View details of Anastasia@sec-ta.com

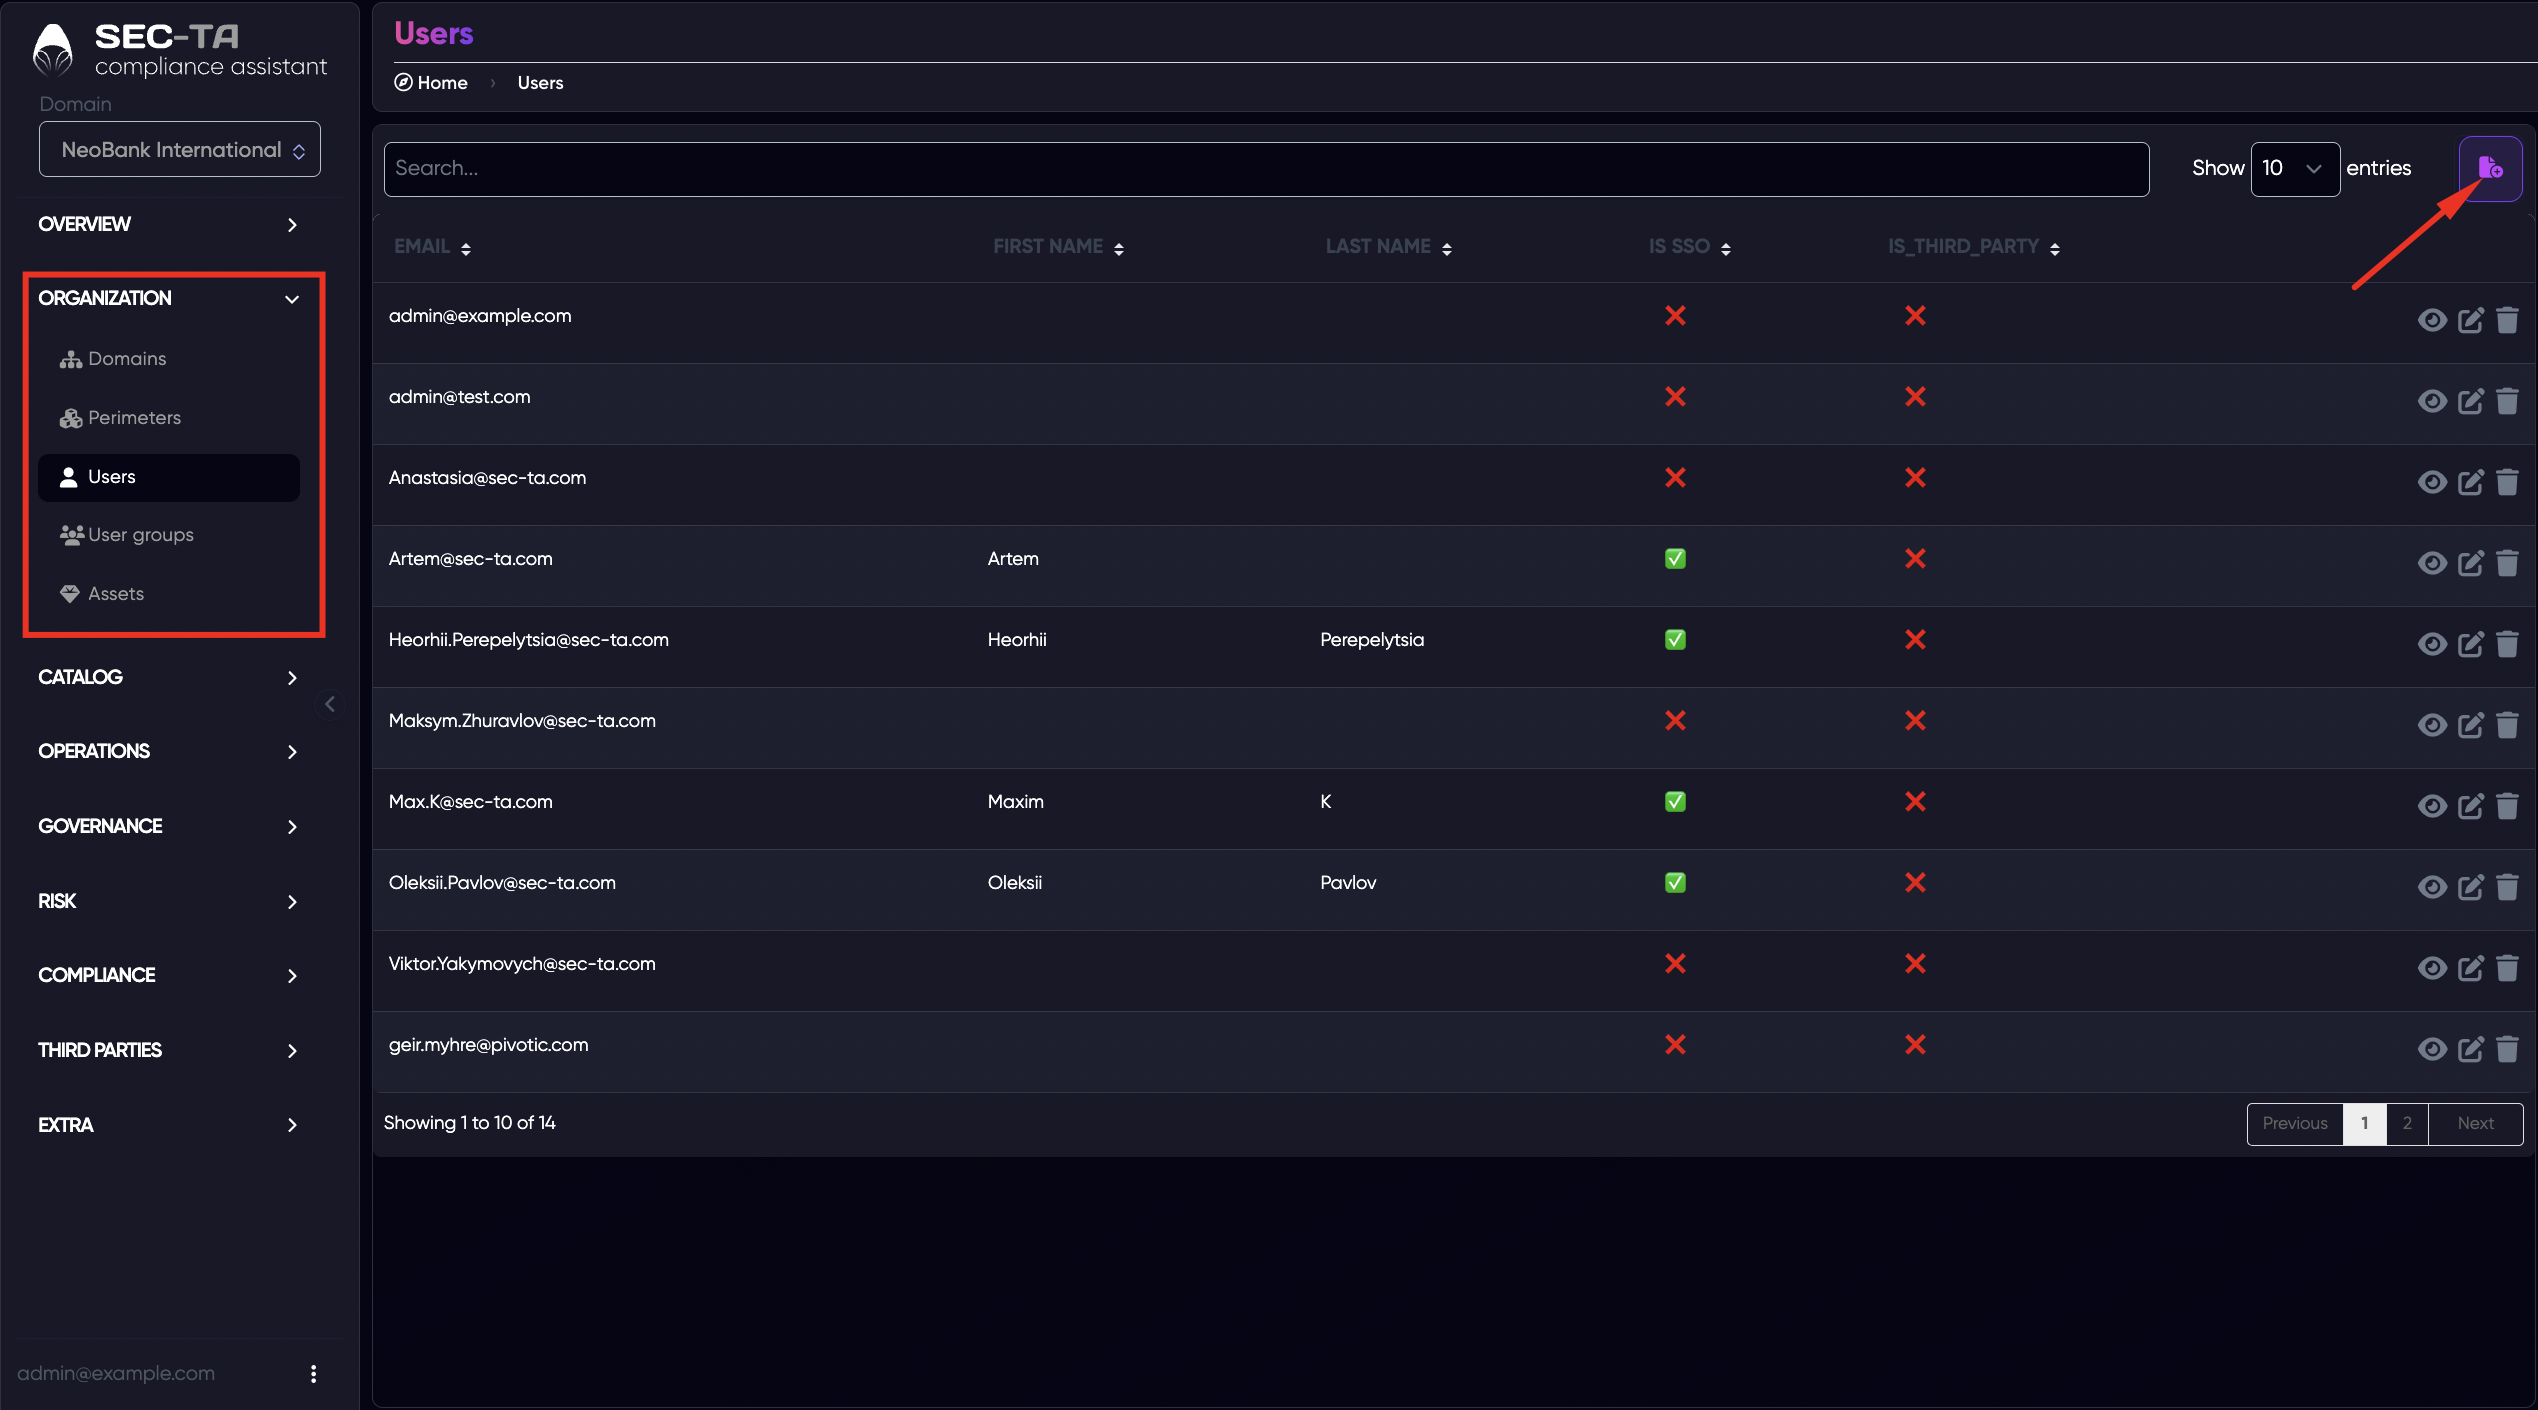click(2432, 482)
